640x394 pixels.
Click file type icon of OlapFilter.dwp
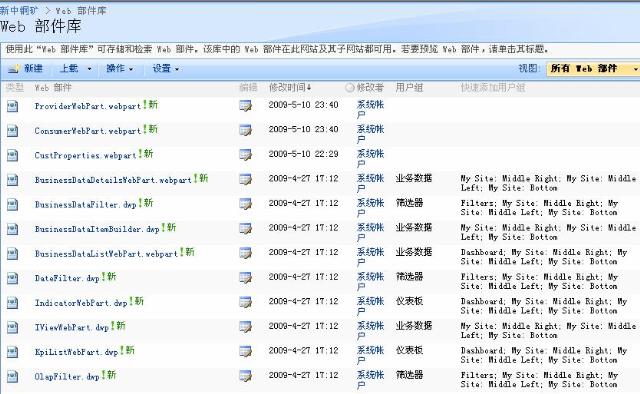click(13, 376)
